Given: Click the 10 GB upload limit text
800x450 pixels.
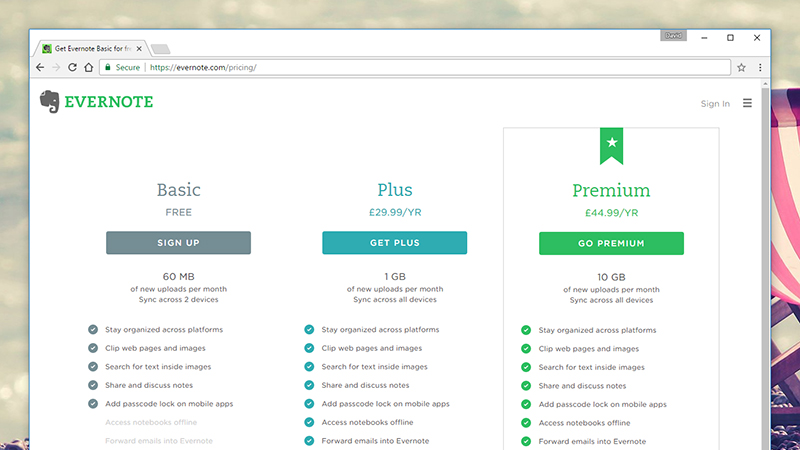Looking at the screenshot, I should [611, 277].
